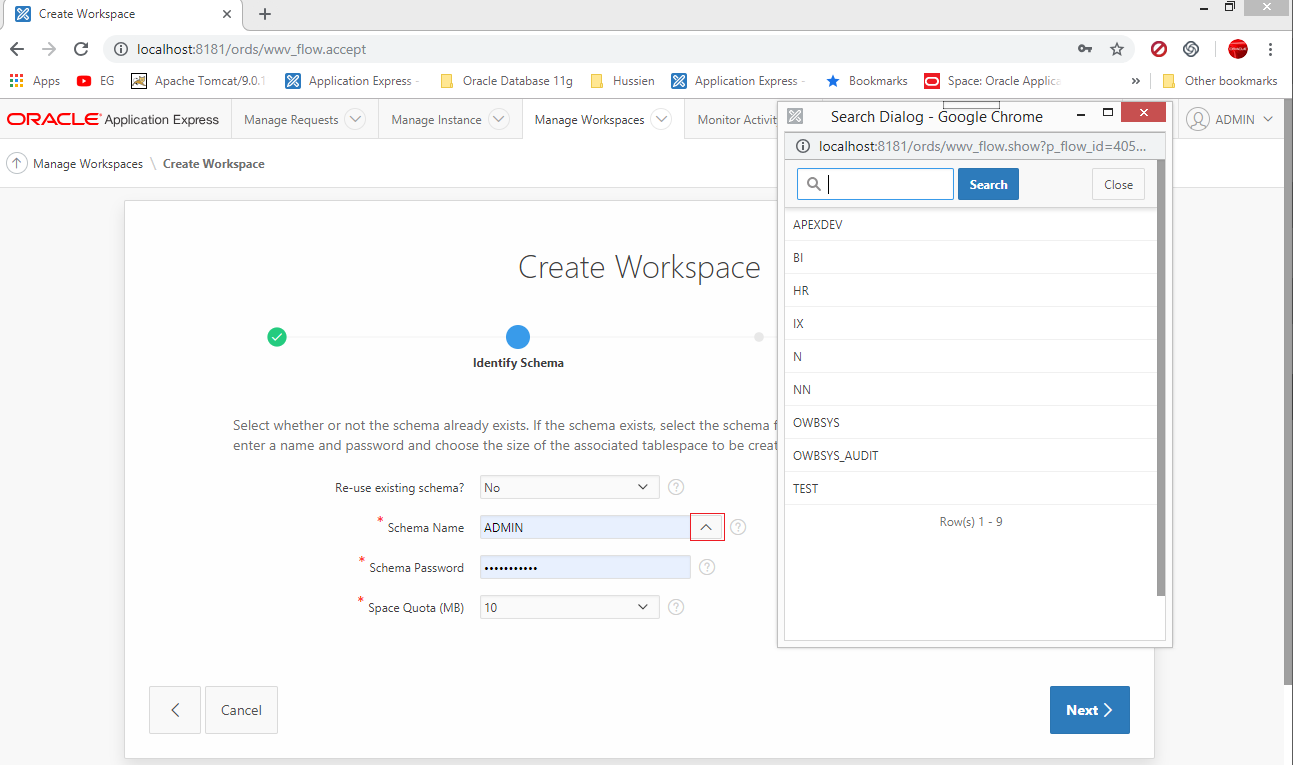This screenshot has width=1293, height=765.
Task: Run the Search in the dialog
Action: coord(988,184)
